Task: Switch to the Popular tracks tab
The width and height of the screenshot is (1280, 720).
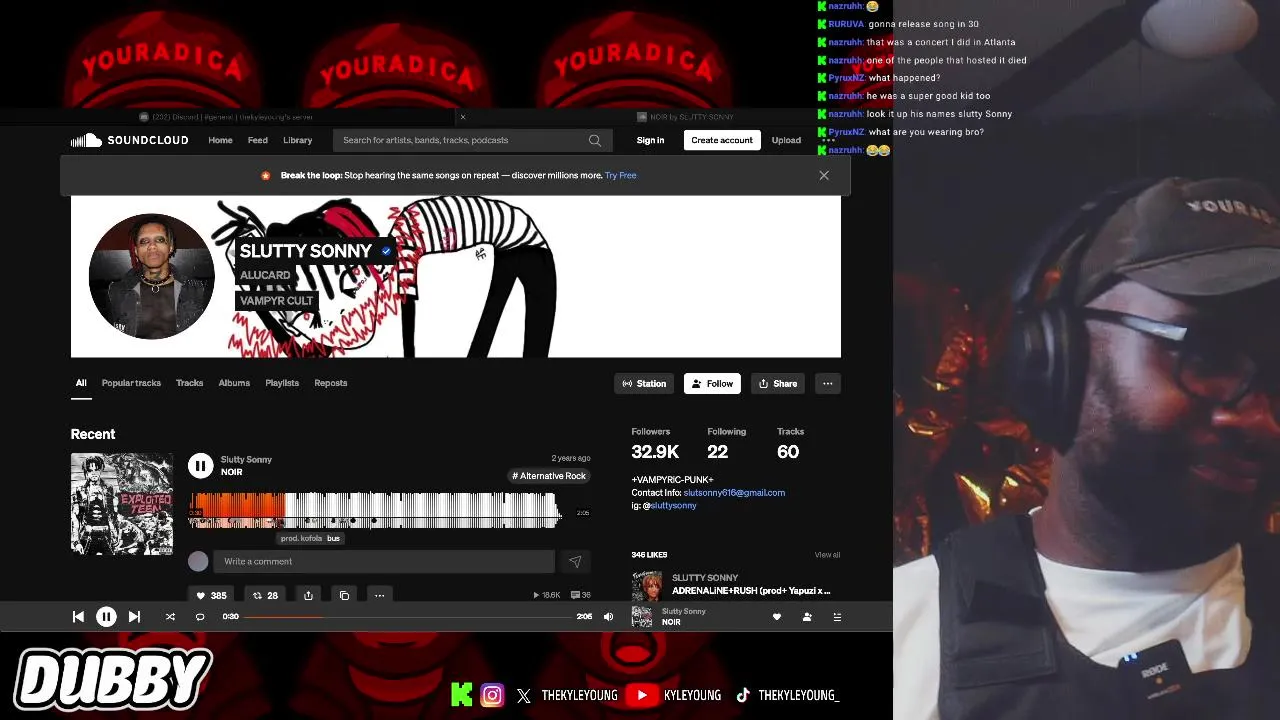Action: point(131,383)
